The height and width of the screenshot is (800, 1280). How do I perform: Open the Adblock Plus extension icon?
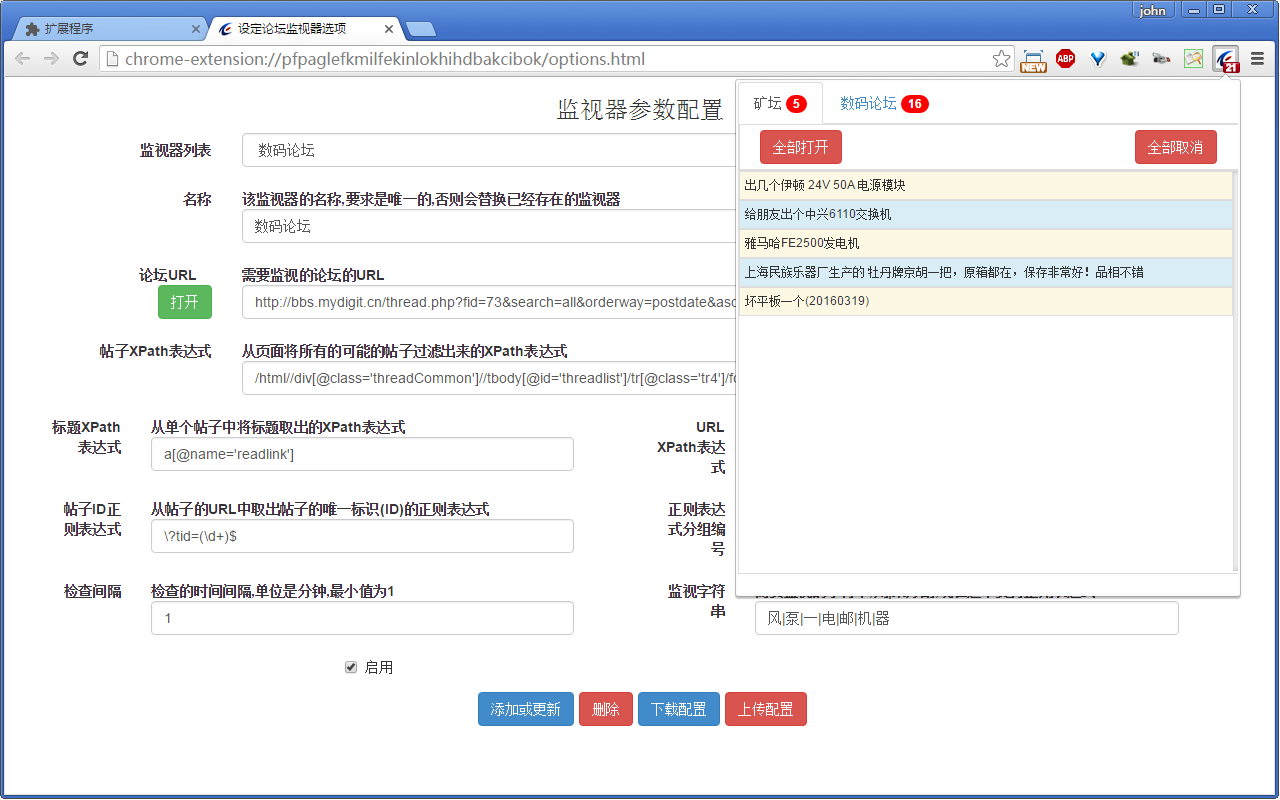pyautogui.click(x=1065, y=59)
